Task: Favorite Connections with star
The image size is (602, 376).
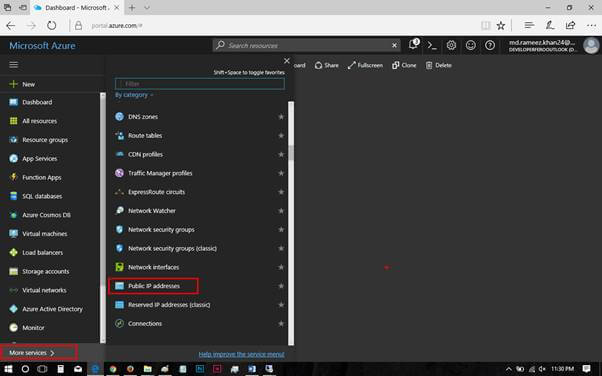Action: [x=281, y=324]
